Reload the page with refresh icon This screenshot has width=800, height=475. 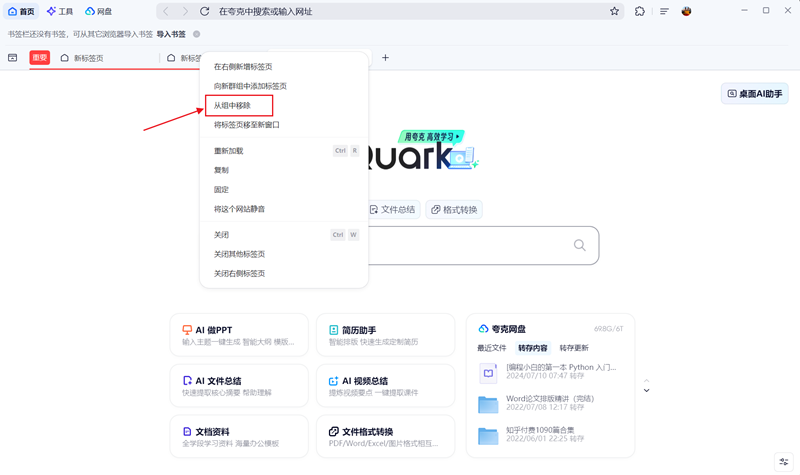205,11
